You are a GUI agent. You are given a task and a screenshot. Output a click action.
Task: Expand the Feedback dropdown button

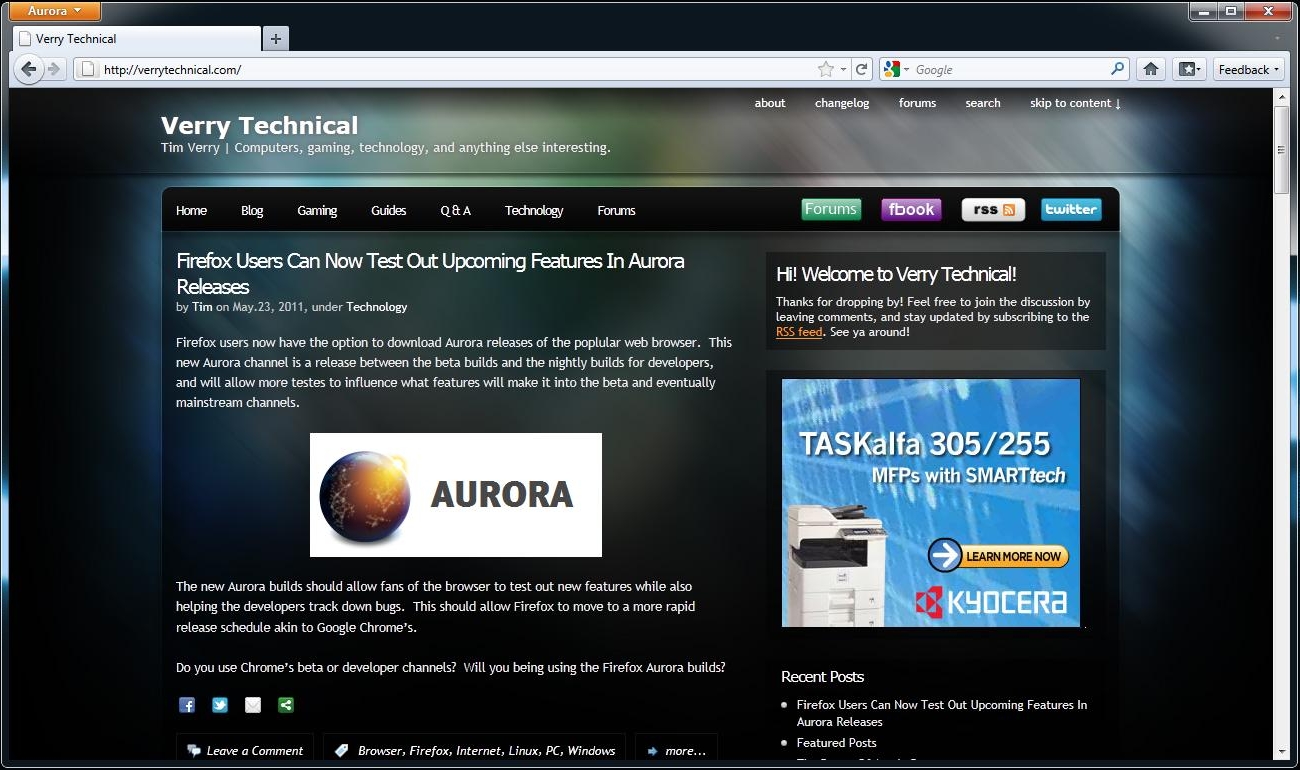(x=1249, y=70)
